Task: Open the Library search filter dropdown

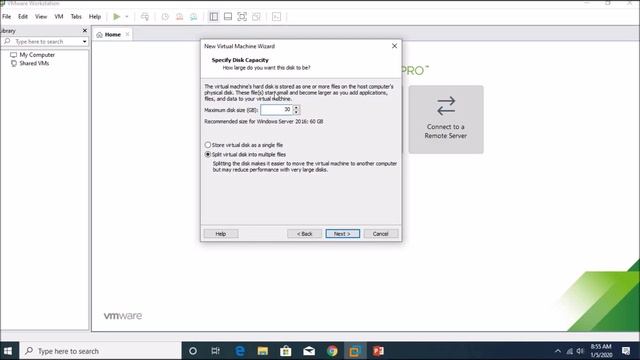Action: 84,42
